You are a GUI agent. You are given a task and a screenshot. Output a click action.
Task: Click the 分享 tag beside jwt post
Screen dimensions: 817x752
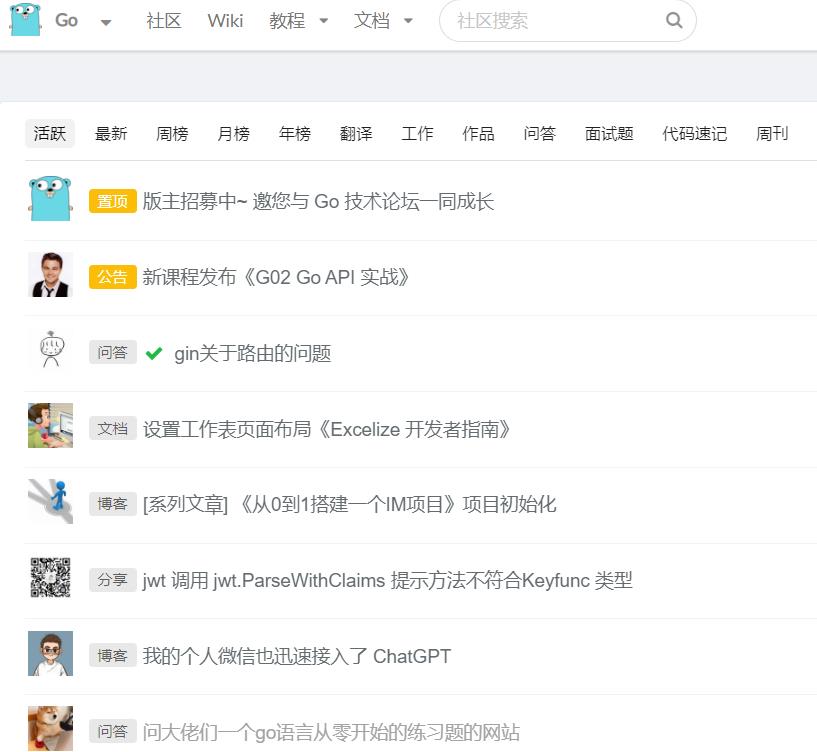click(x=113, y=580)
